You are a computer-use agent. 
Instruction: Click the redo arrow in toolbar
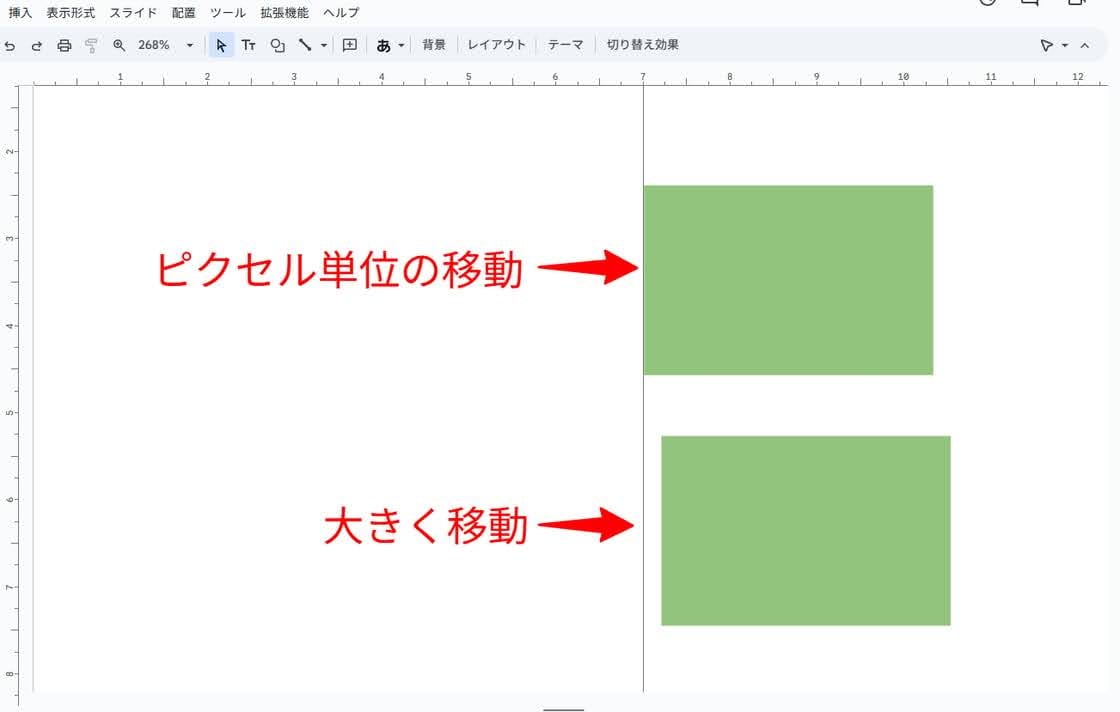(36, 45)
